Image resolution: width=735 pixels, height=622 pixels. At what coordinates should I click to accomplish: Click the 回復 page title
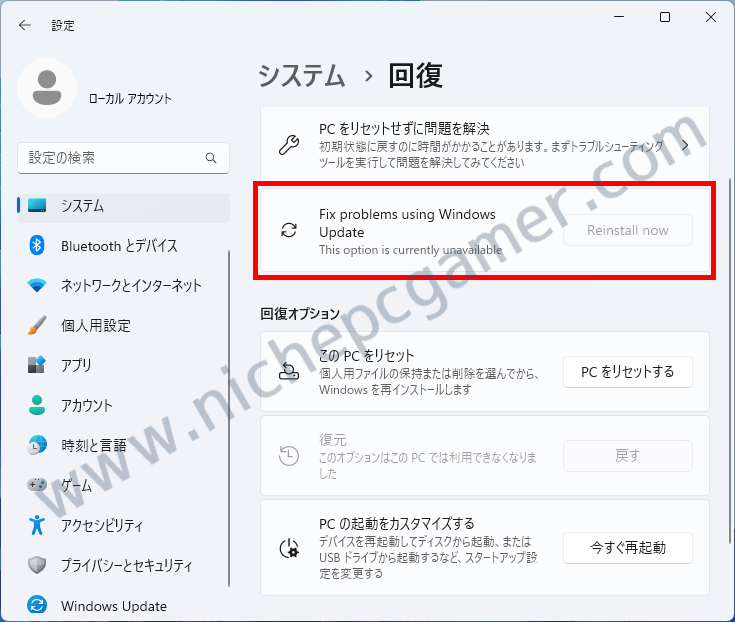coord(415,75)
